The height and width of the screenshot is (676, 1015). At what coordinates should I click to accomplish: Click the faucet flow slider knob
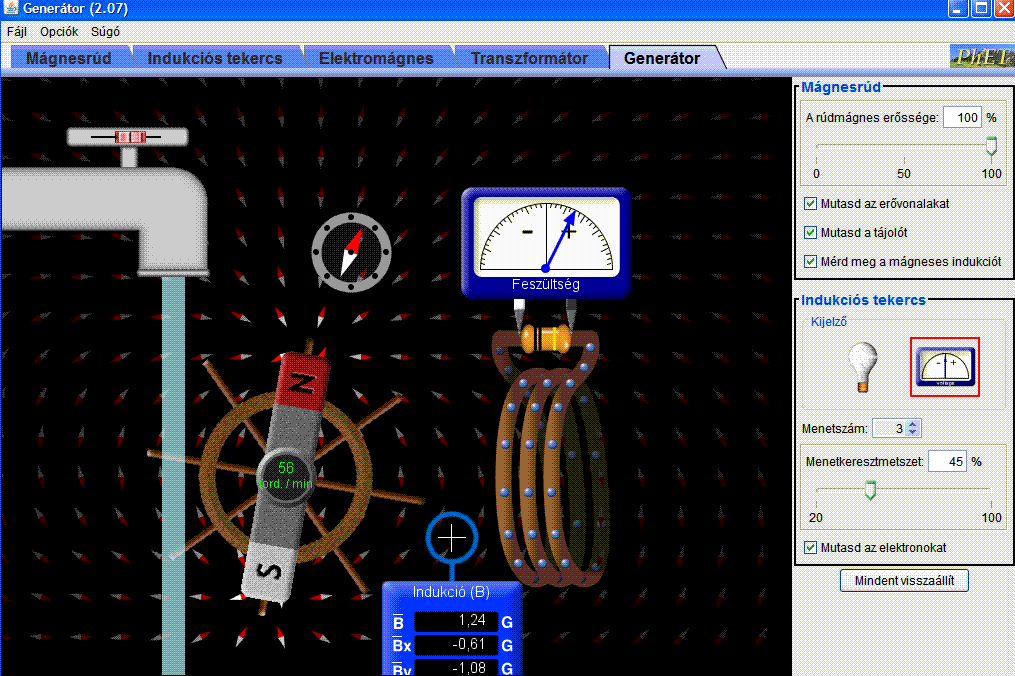127,136
